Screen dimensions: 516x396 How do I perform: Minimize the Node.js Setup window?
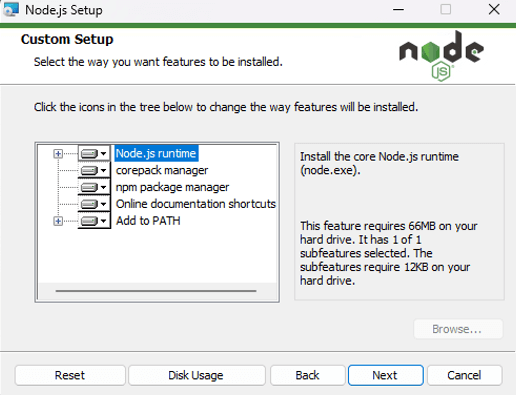(398, 10)
